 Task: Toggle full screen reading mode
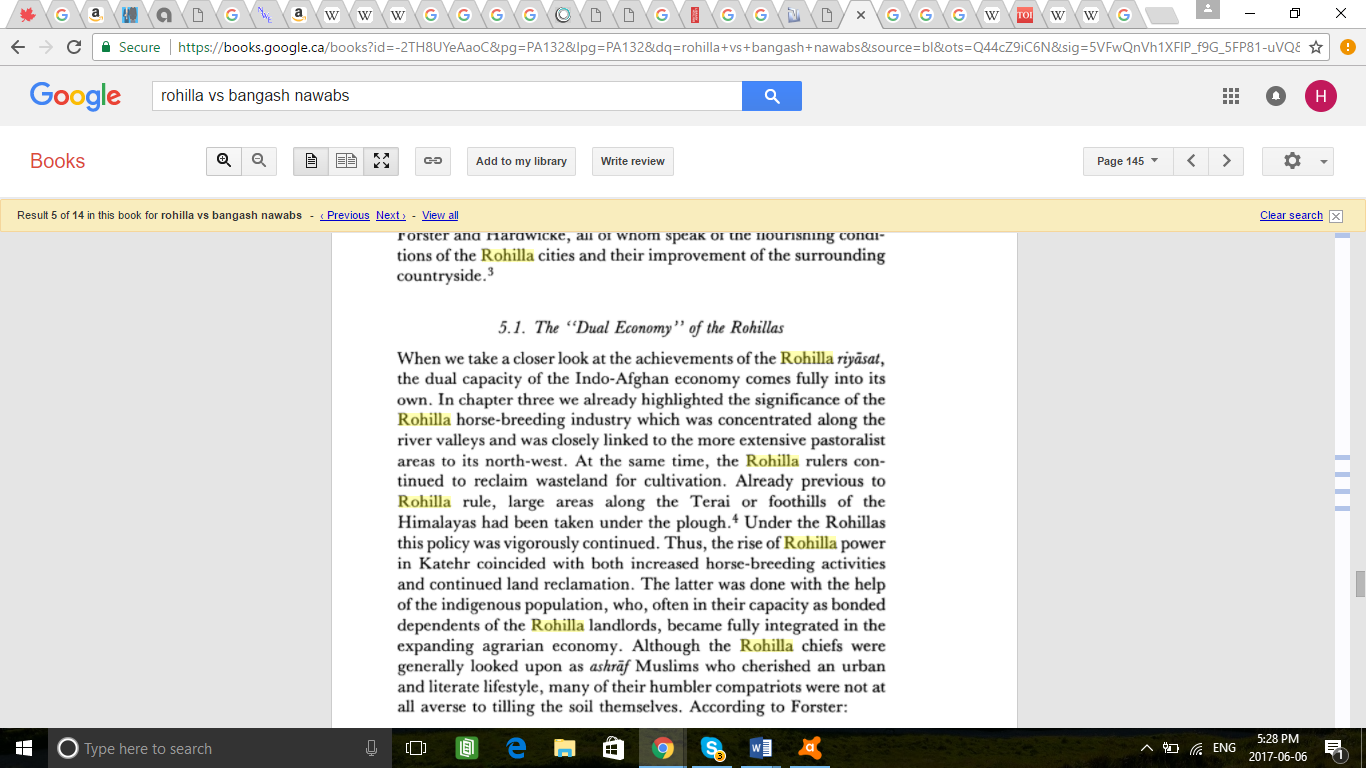381,161
